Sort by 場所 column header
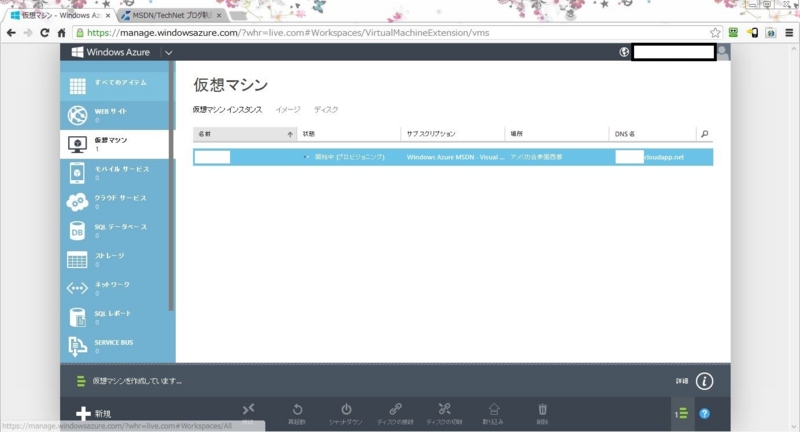The height and width of the screenshot is (432, 800). coord(557,134)
